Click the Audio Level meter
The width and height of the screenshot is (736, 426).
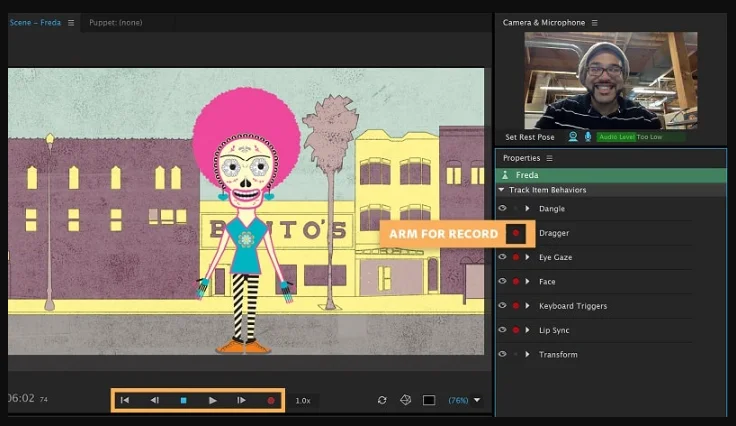tap(641, 137)
